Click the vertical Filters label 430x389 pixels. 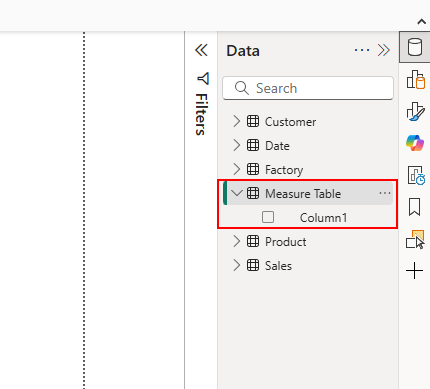tap(201, 115)
